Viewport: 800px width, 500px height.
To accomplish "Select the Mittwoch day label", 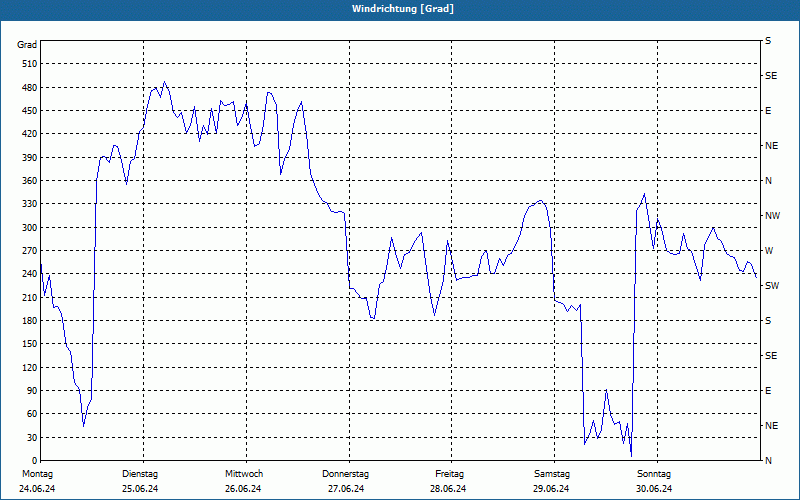I will [244, 474].
